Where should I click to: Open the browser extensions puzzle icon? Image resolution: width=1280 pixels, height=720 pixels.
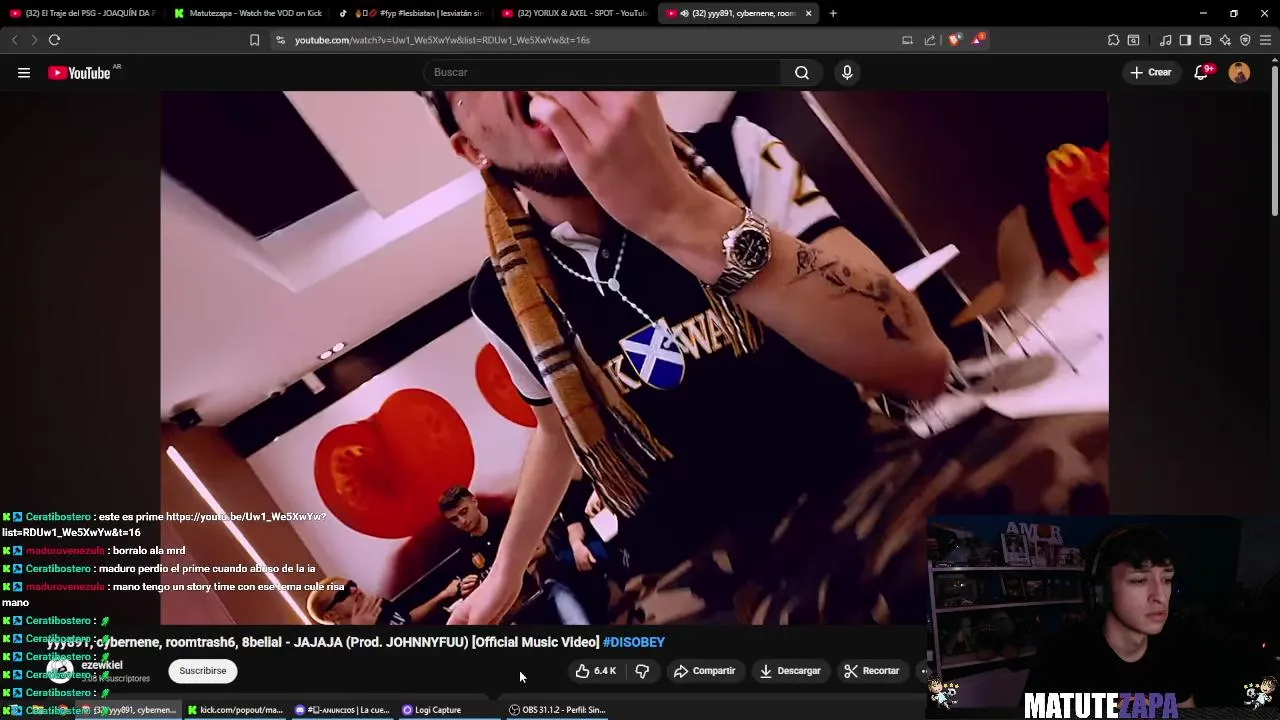click(x=1113, y=40)
